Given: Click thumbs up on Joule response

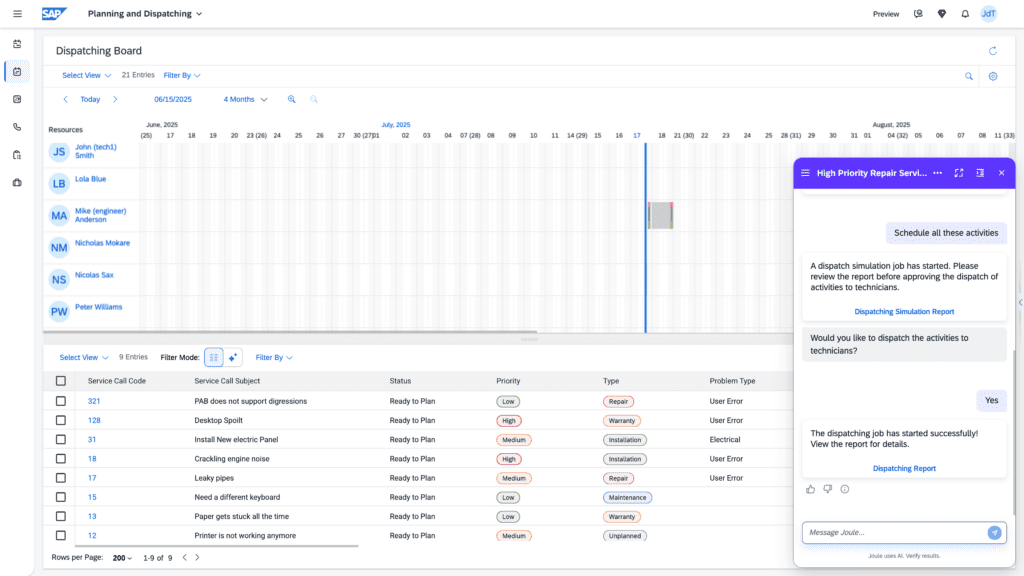Looking at the screenshot, I should coord(811,489).
